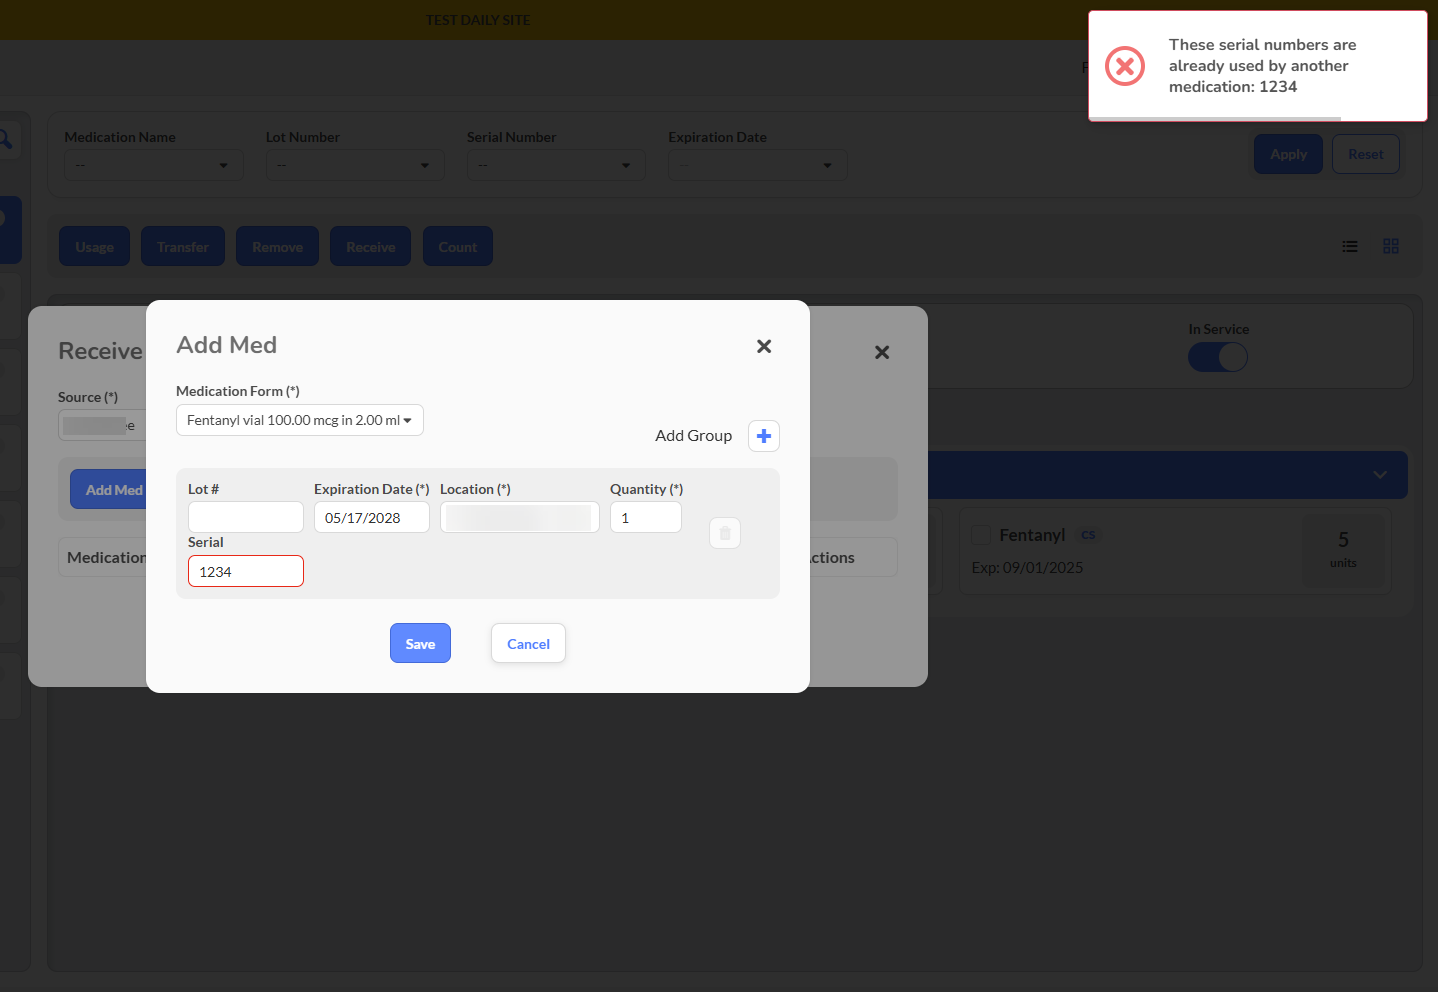
Task: Open the Medication Name filter dropdown
Action: [154, 165]
